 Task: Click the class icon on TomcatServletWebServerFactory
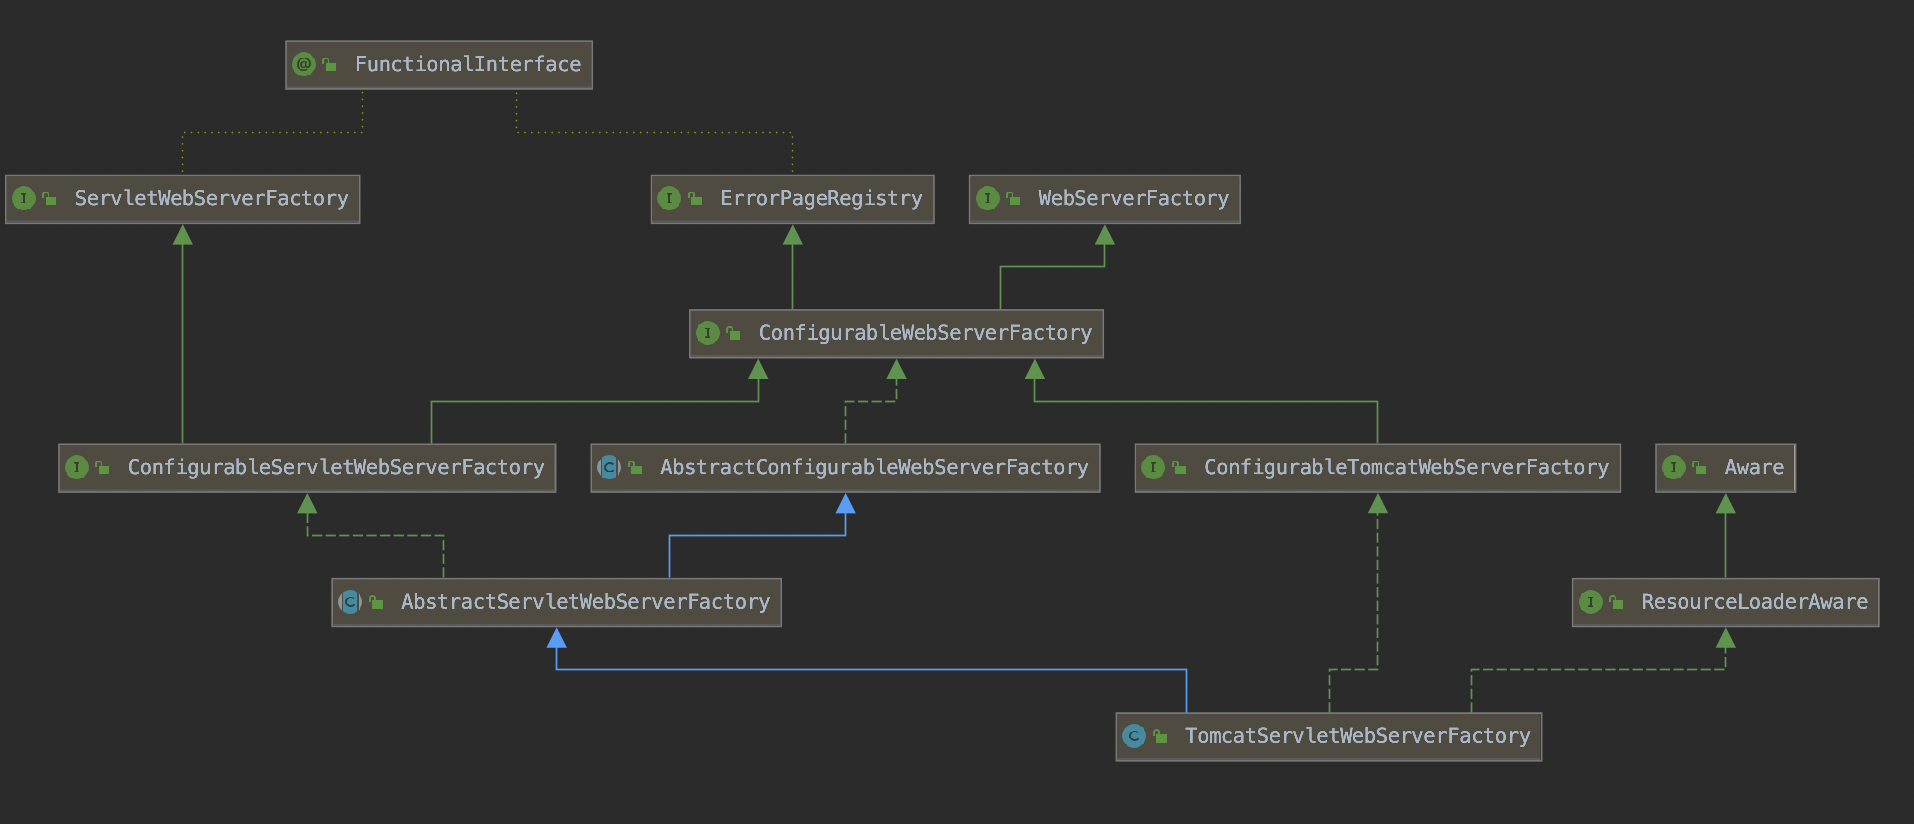tap(1133, 736)
